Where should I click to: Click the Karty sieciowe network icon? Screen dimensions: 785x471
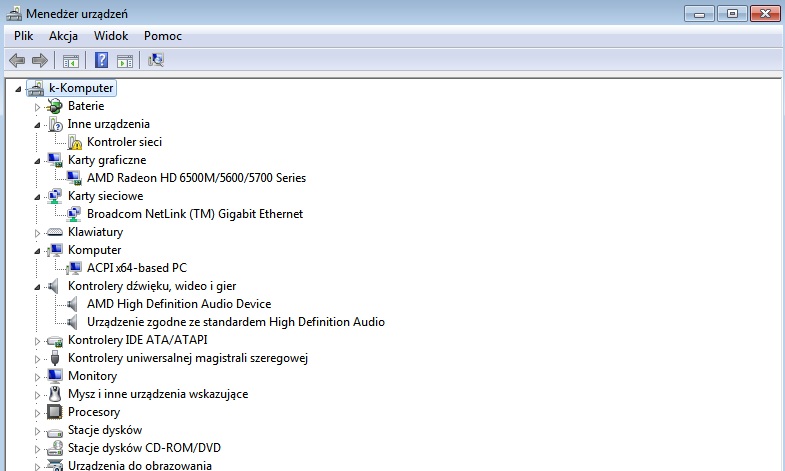click(x=54, y=196)
